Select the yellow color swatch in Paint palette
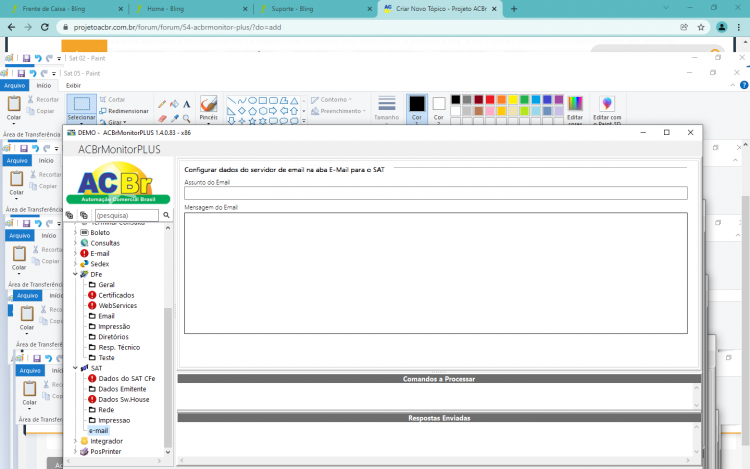 tap(513, 99)
